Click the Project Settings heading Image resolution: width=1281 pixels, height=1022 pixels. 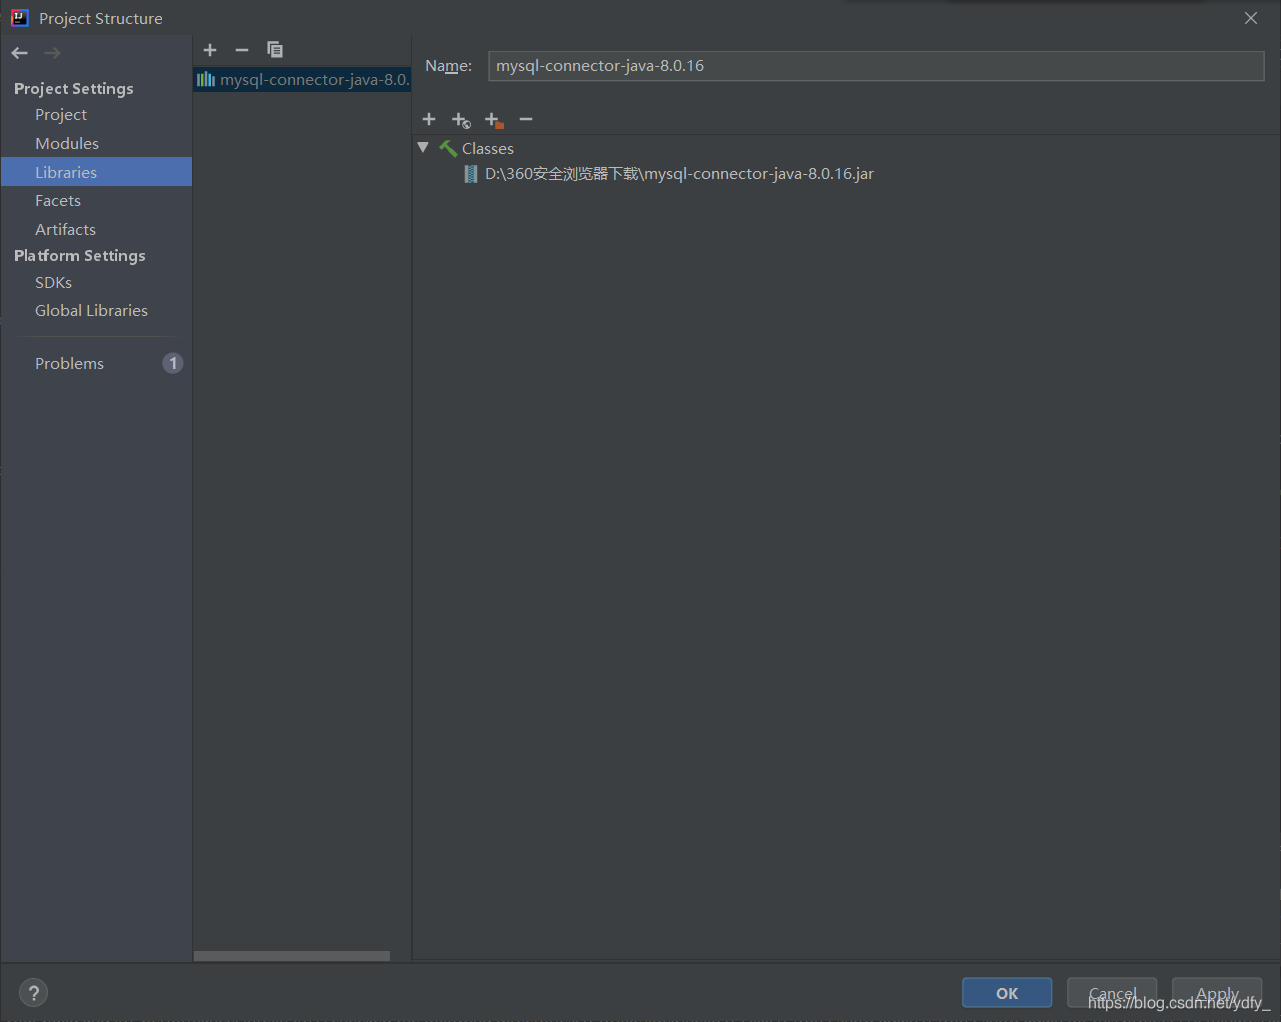74,89
